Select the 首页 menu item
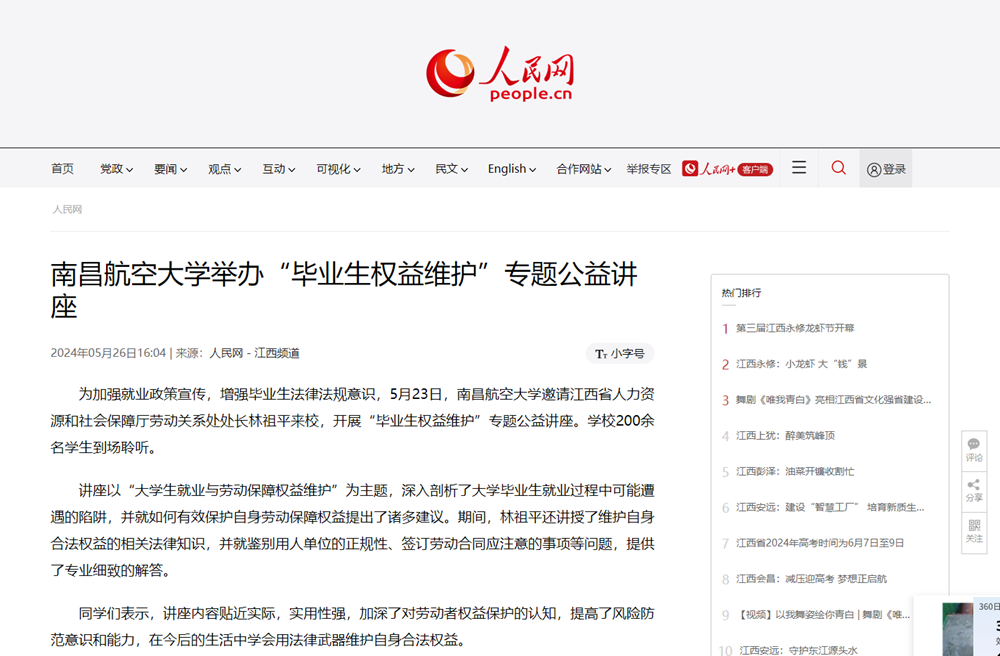The width and height of the screenshot is (1000, 656). coord(62,168)
